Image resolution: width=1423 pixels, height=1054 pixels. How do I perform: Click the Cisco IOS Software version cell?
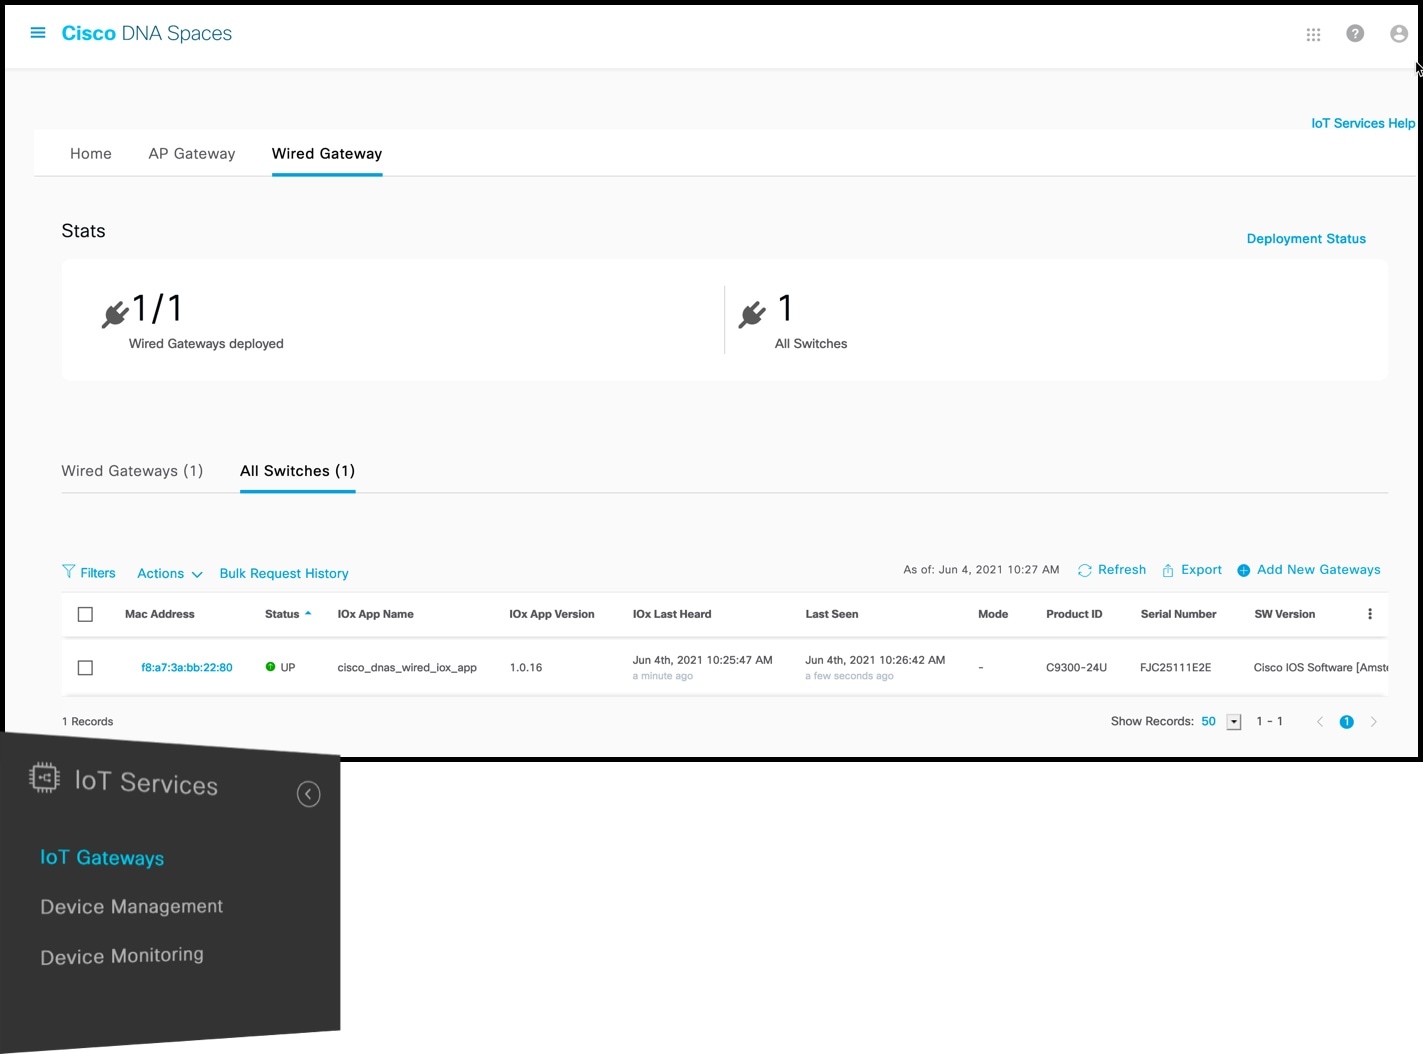coord(1321,667)
